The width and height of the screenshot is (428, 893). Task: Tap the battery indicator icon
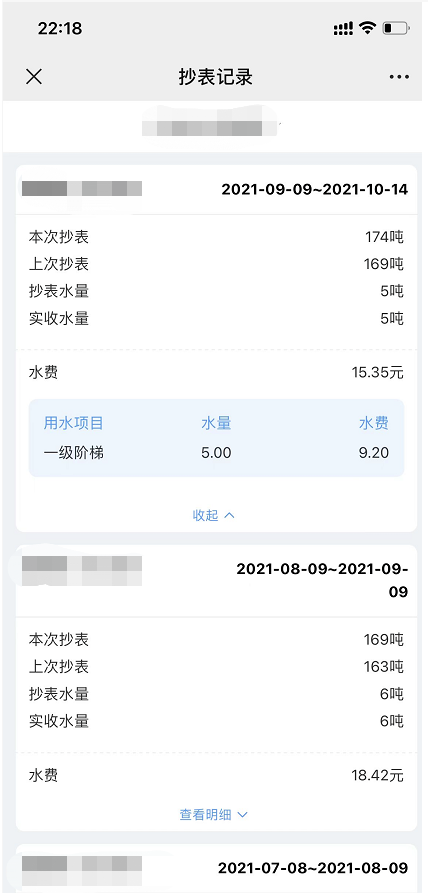[396, 28]
